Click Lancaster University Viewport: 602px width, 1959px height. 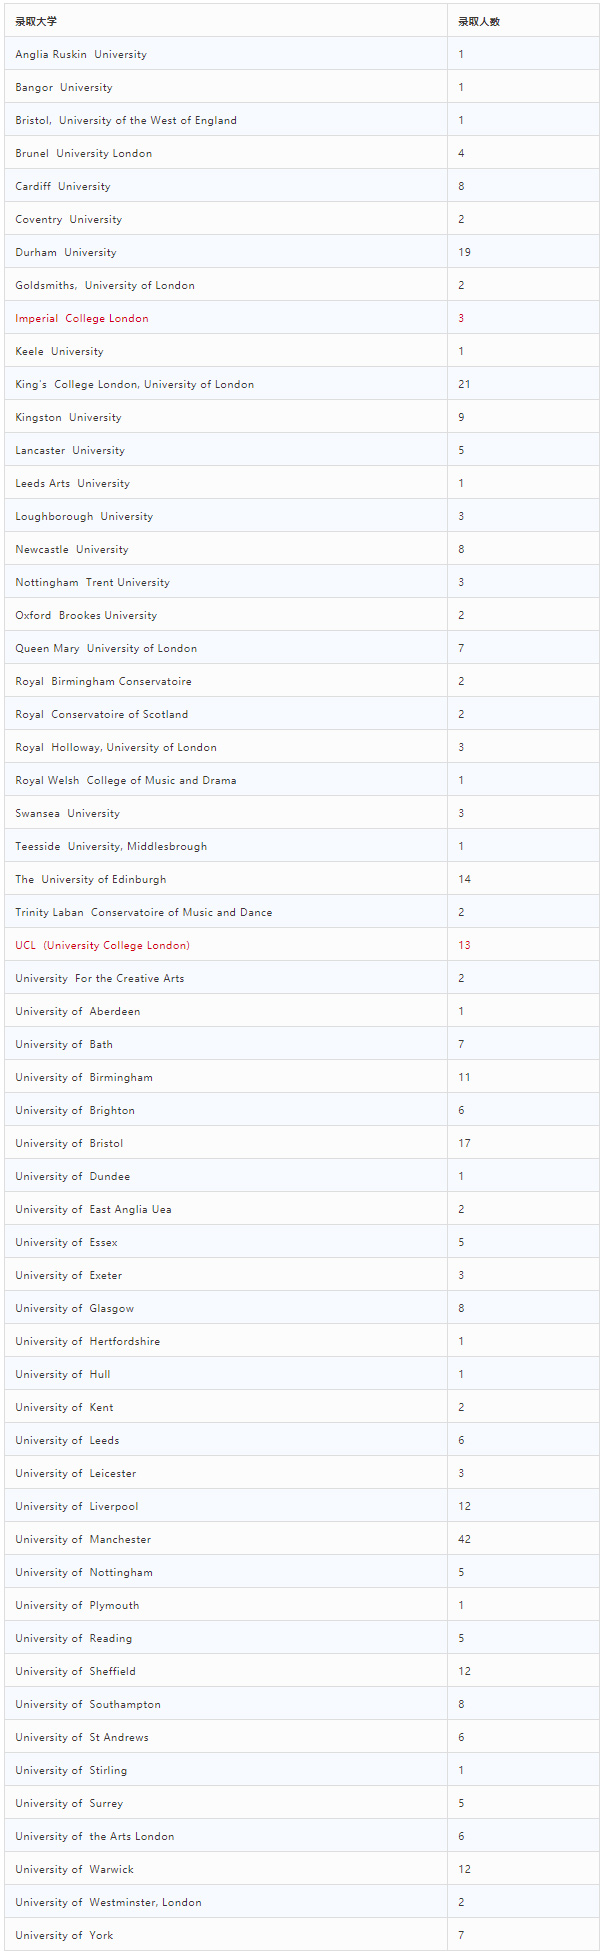click(x=70, y=450)
